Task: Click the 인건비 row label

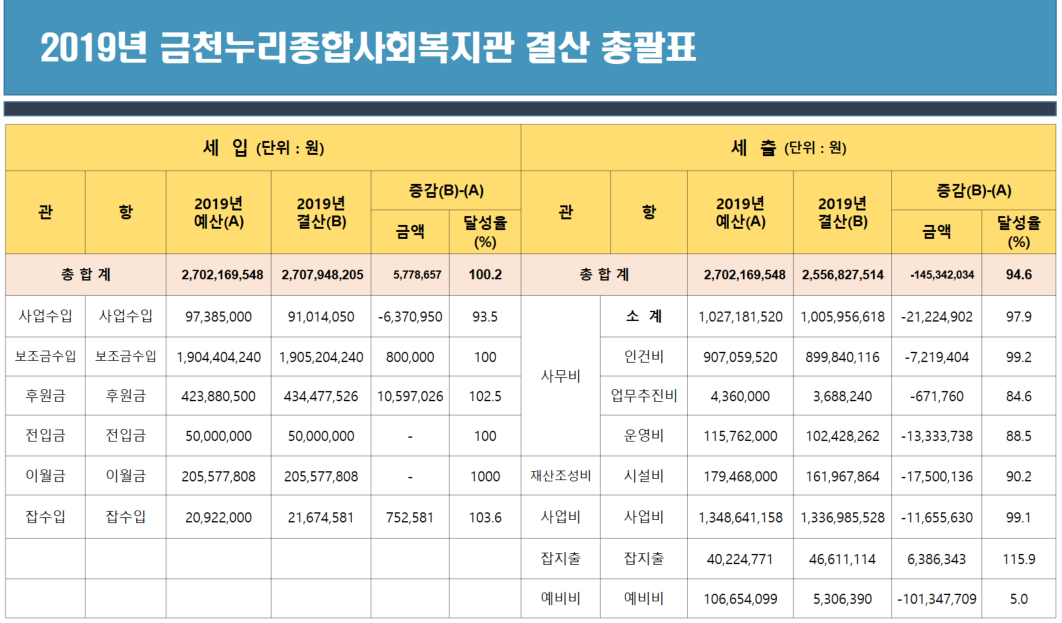Action: (649, 356)
